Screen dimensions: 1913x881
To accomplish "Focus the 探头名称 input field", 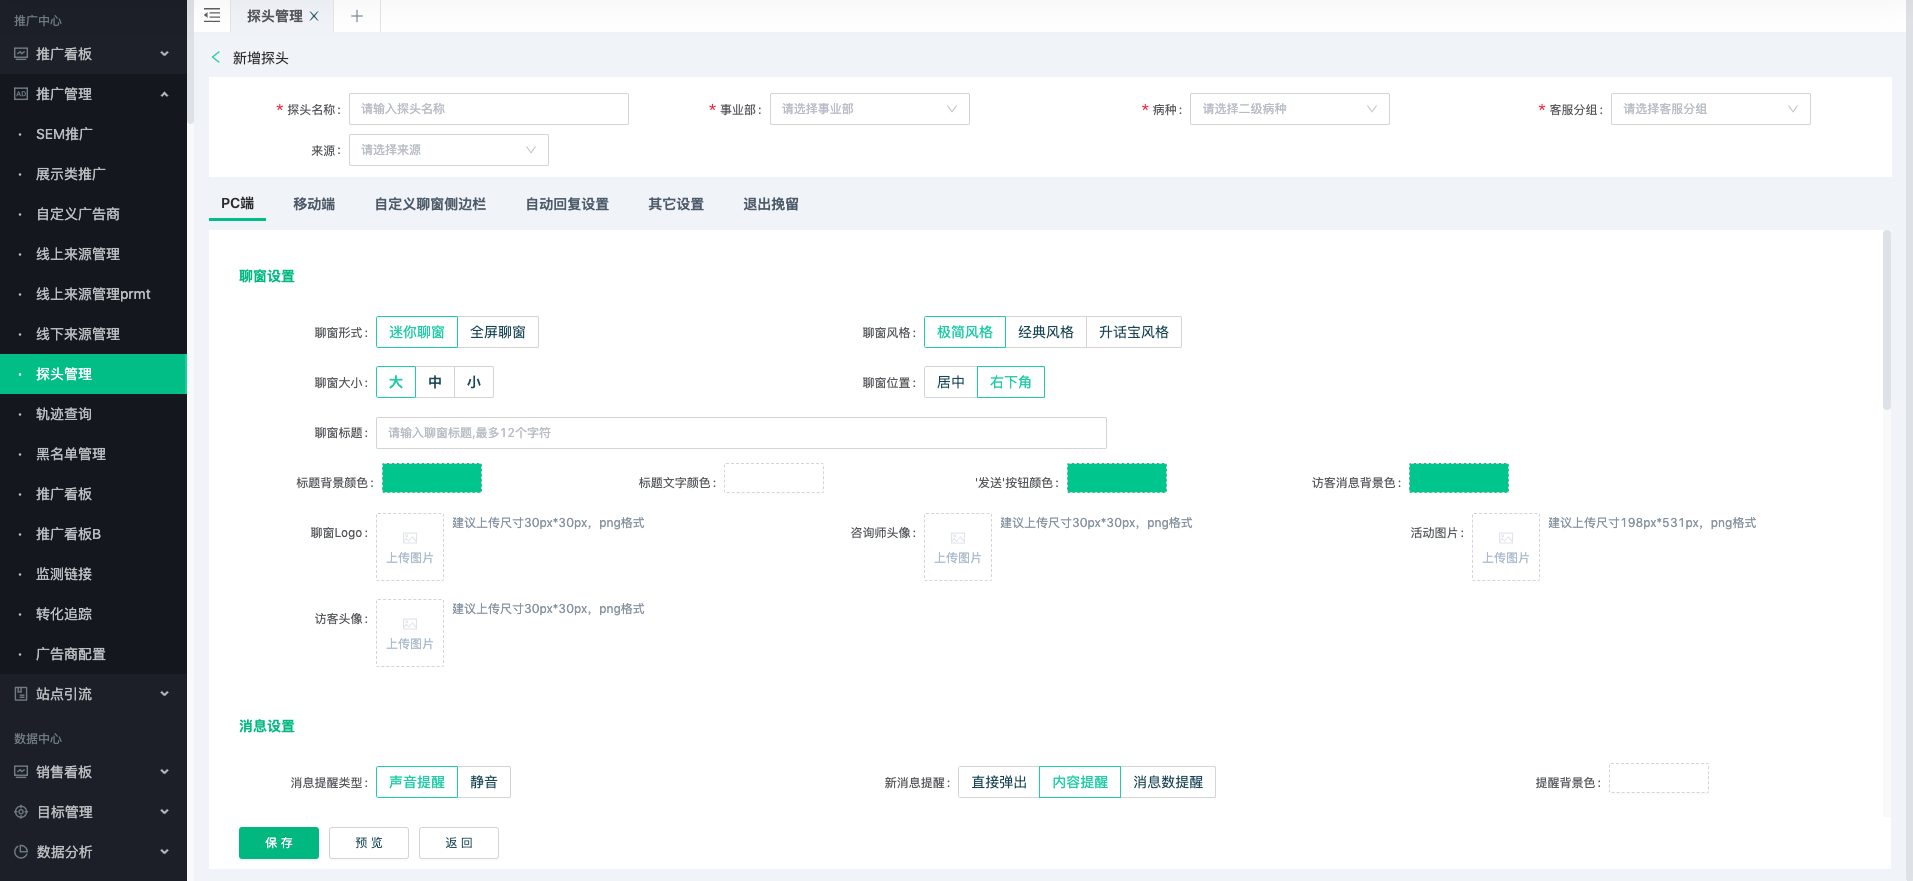I will [489, 109].
